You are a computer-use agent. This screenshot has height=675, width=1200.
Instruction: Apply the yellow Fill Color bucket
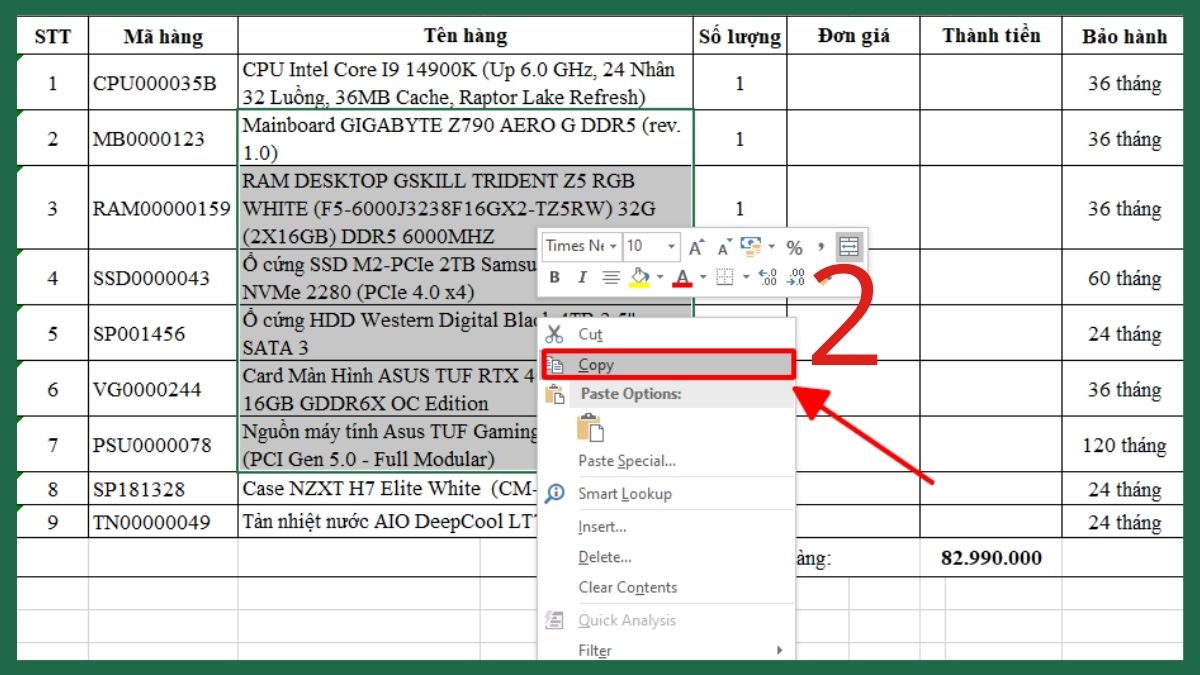[639, 277]
